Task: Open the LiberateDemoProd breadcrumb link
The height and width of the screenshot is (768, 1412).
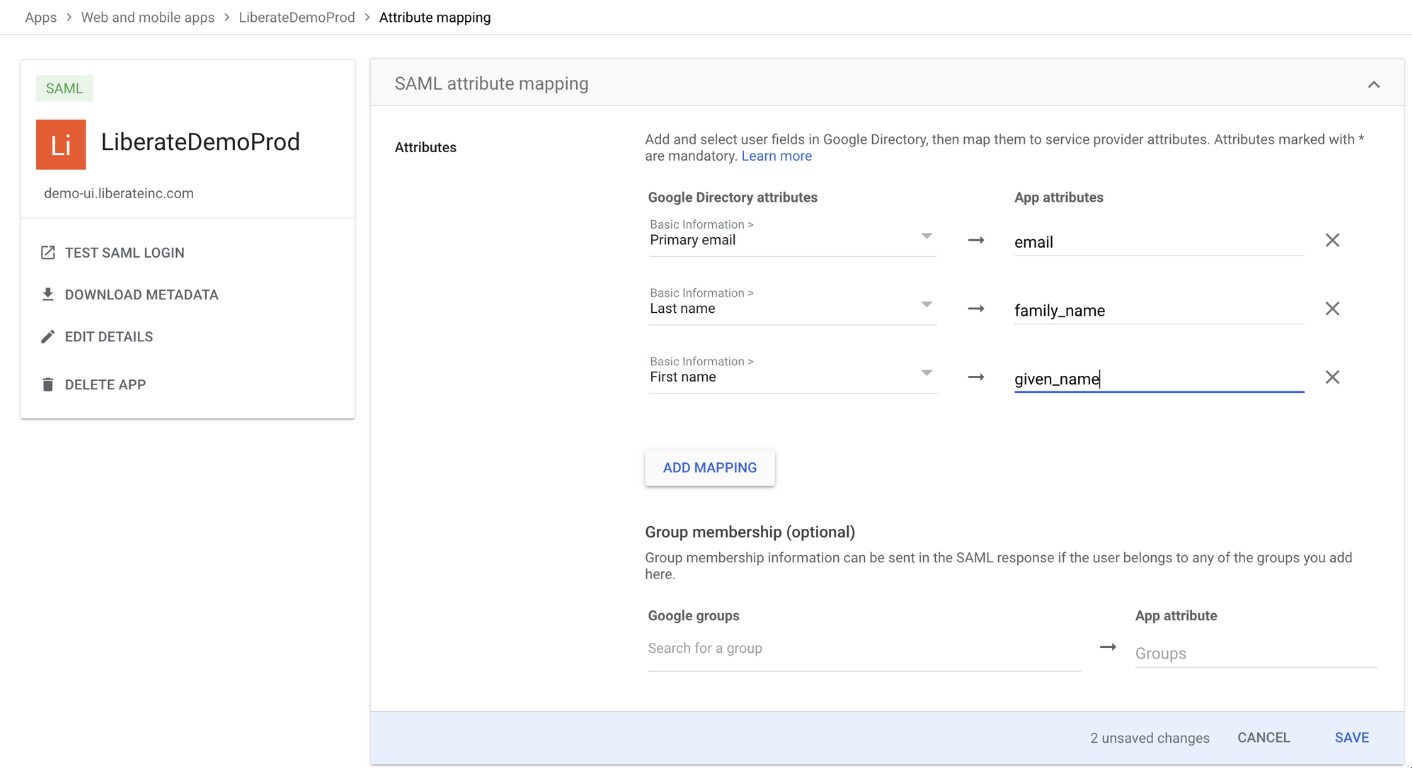Action: [x=297, y=17]
